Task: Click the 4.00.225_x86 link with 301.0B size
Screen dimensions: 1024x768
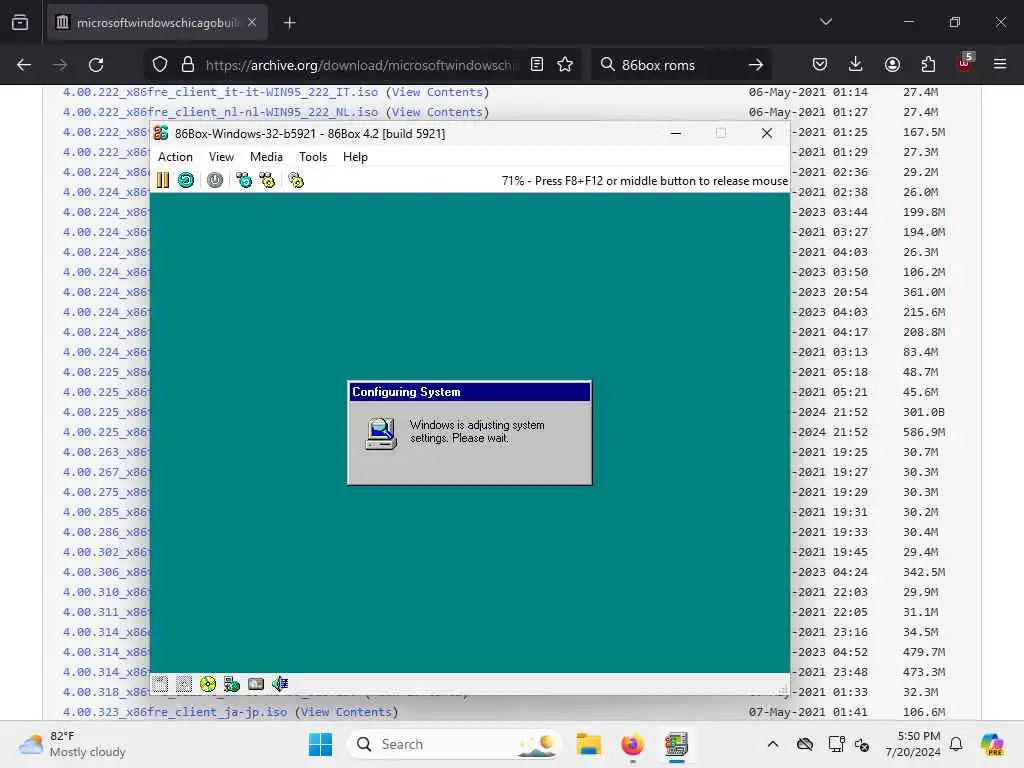Action: coord(106,412)
